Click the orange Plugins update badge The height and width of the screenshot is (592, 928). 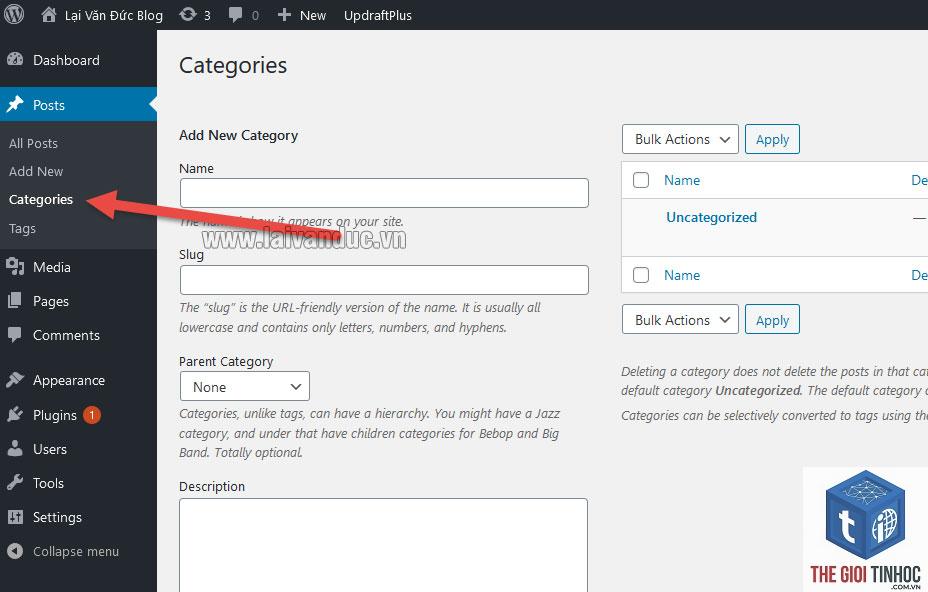click(x=92, y=415)
